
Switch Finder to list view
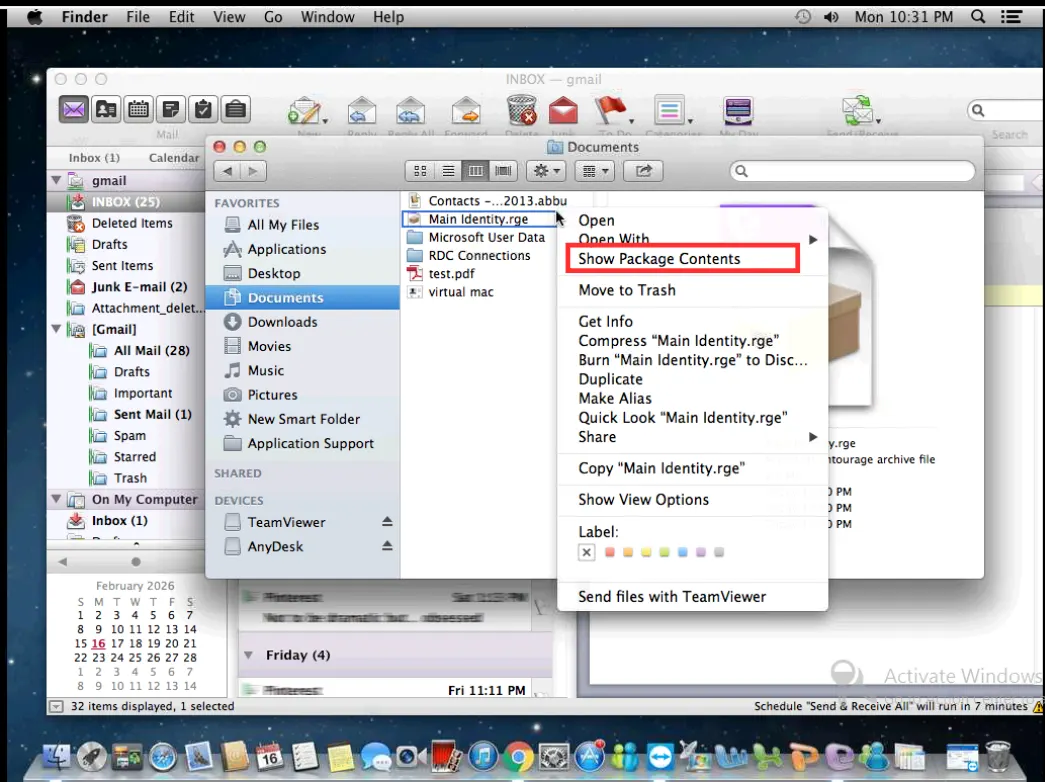[x=449, y=172]
